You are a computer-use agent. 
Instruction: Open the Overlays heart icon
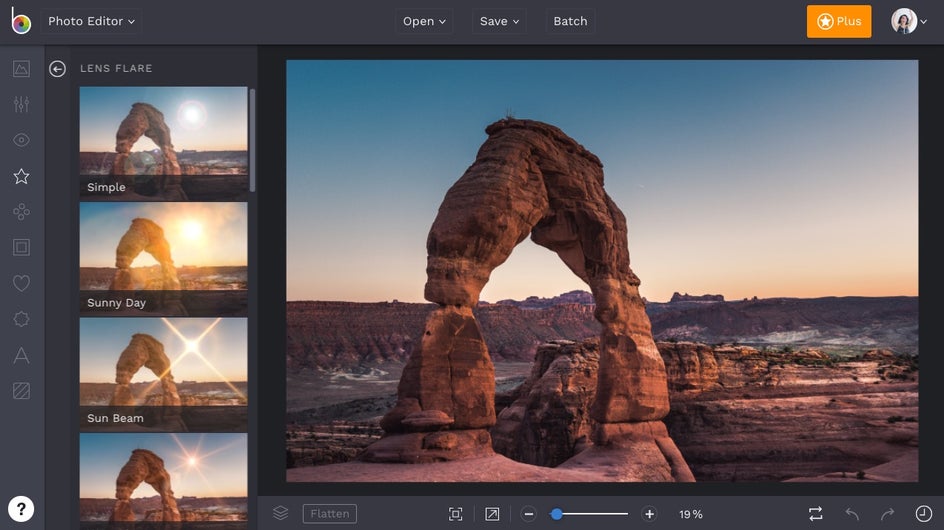[x=21, y=283]
